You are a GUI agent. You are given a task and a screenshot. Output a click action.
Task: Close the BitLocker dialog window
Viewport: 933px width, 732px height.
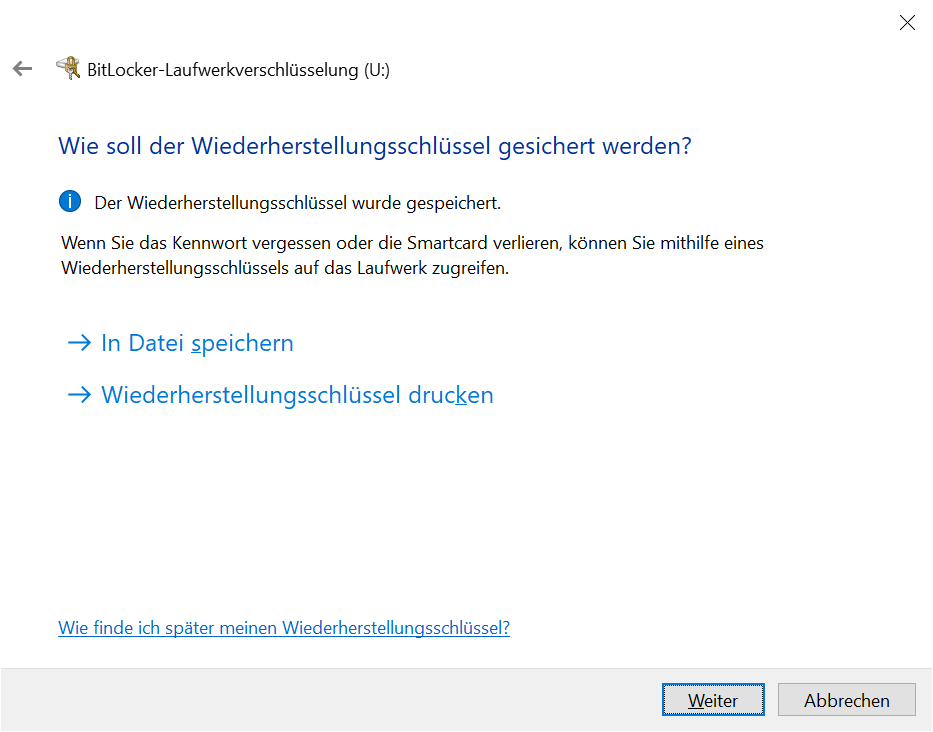pyautogui.click(x=906, y=23)
